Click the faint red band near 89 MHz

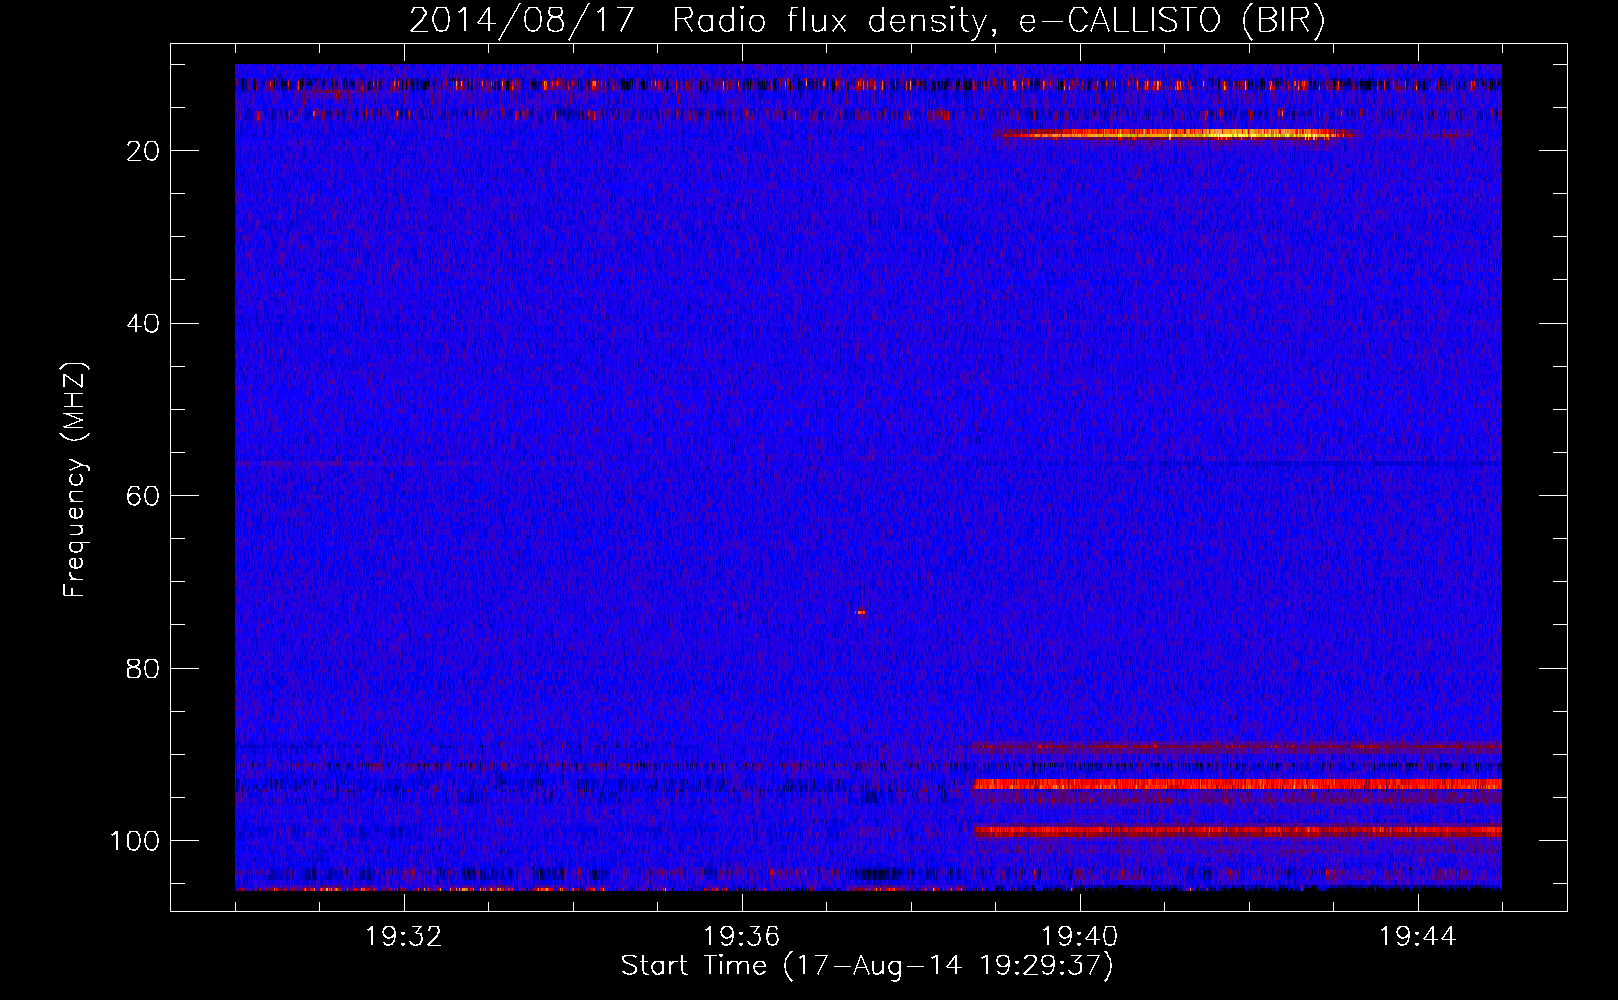[1237, 747]
